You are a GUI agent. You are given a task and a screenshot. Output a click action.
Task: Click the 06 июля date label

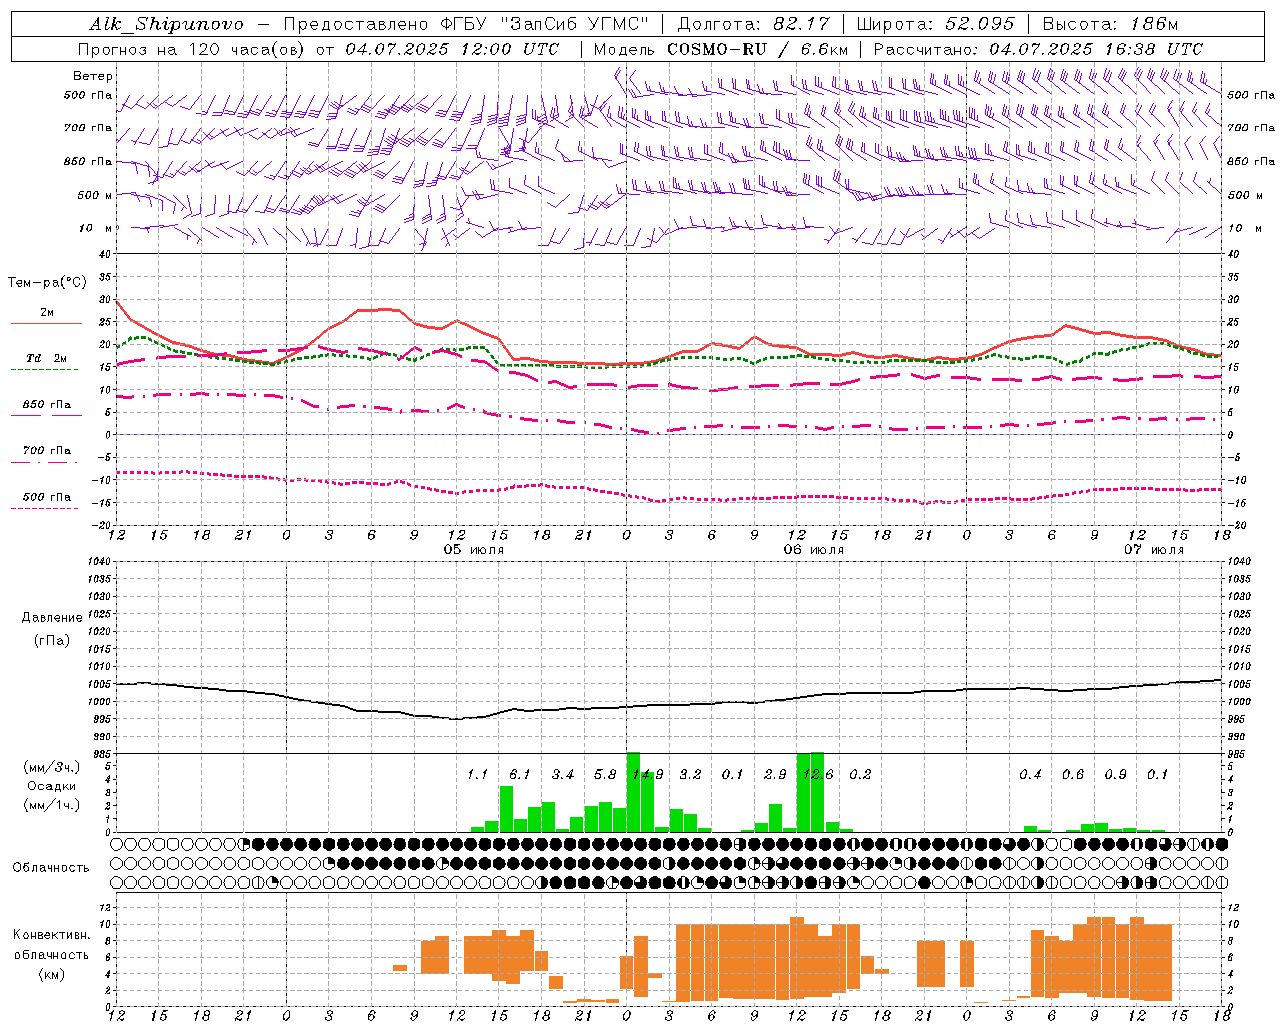813,550
